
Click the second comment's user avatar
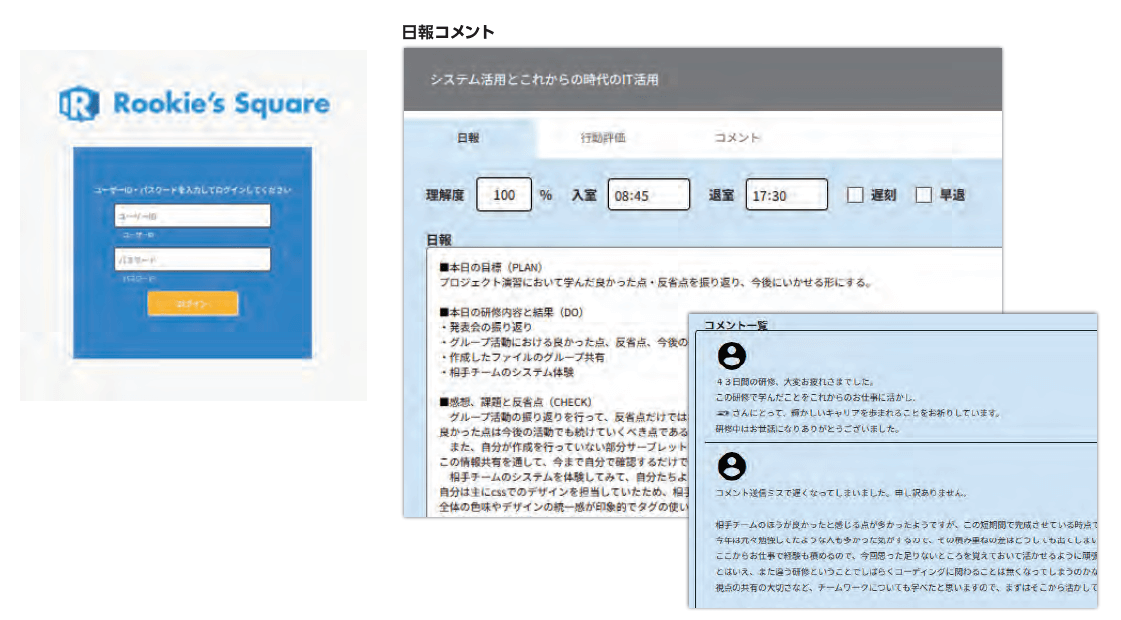(733, 465)
